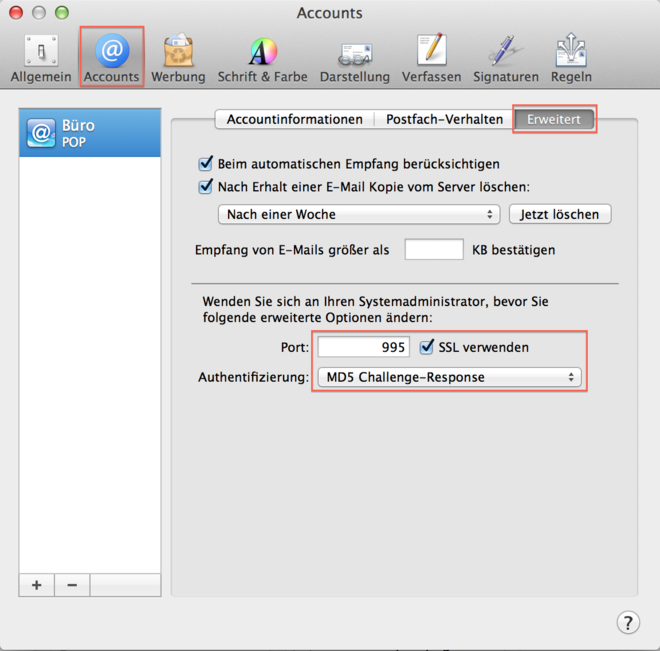Expand the Authentifizierung MD5 Challenge-Response dropdown
The width and height of the screenshot is (660, 651).
point(447,377)
